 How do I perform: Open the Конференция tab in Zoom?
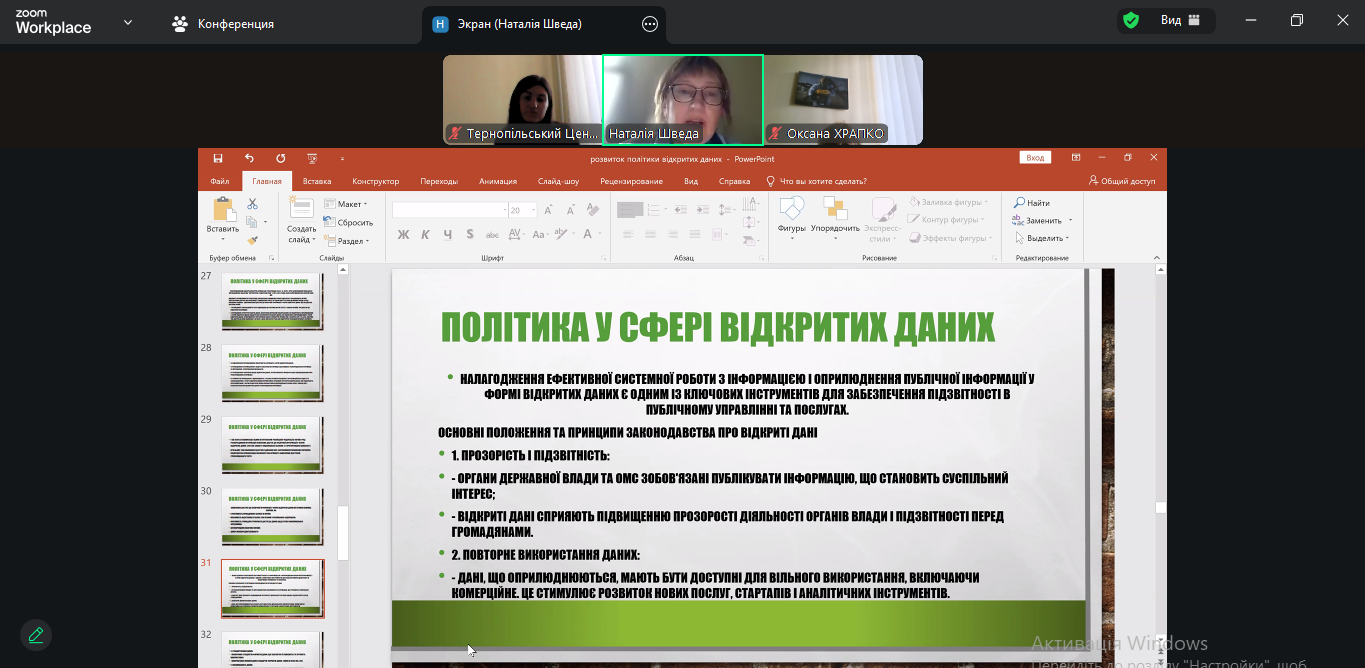[223, 24]
